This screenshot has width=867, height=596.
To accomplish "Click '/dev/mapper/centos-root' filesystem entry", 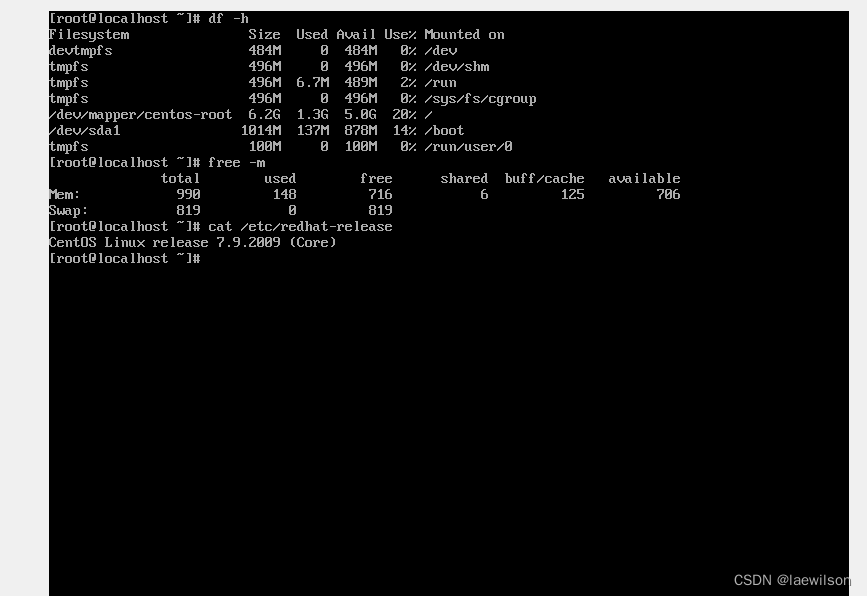I will (140, 114).
